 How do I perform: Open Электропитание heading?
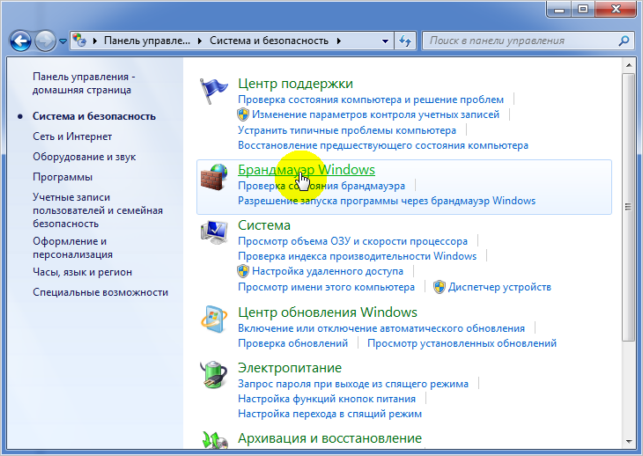tap(290, 367)
